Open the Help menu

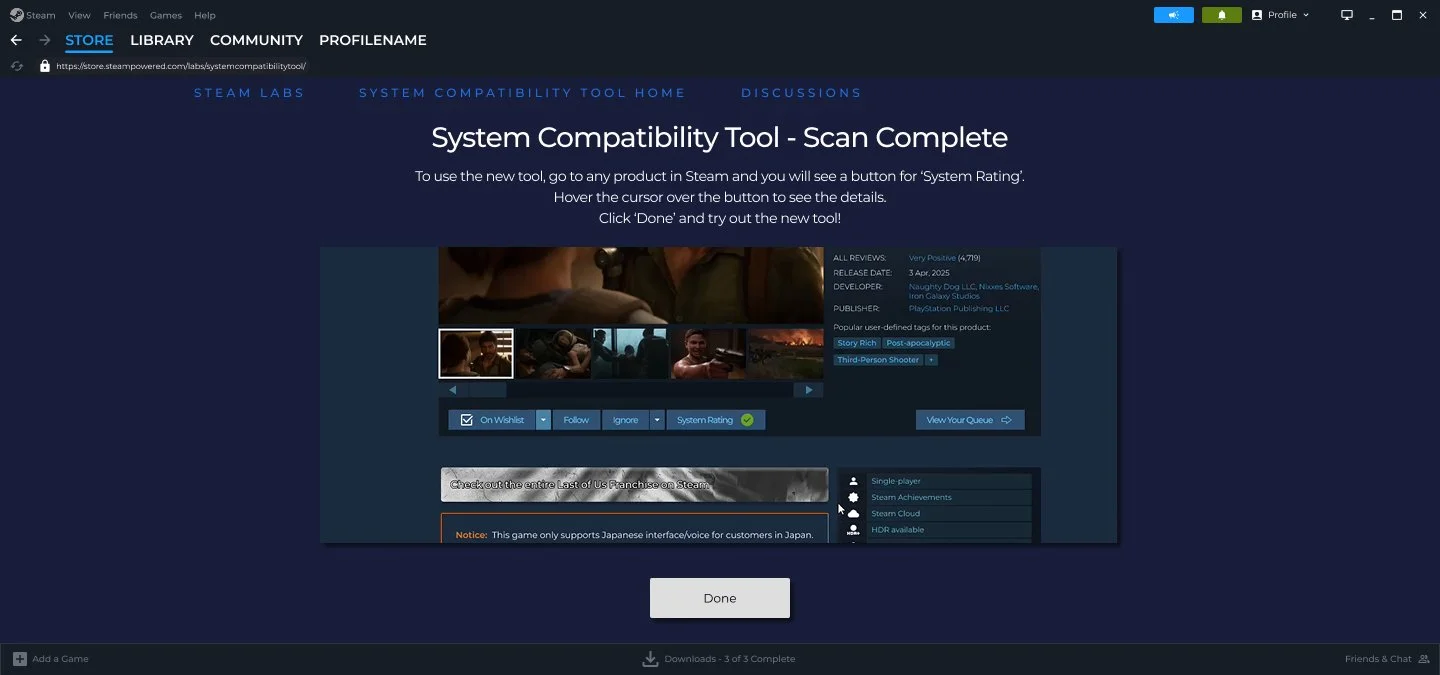204,15
